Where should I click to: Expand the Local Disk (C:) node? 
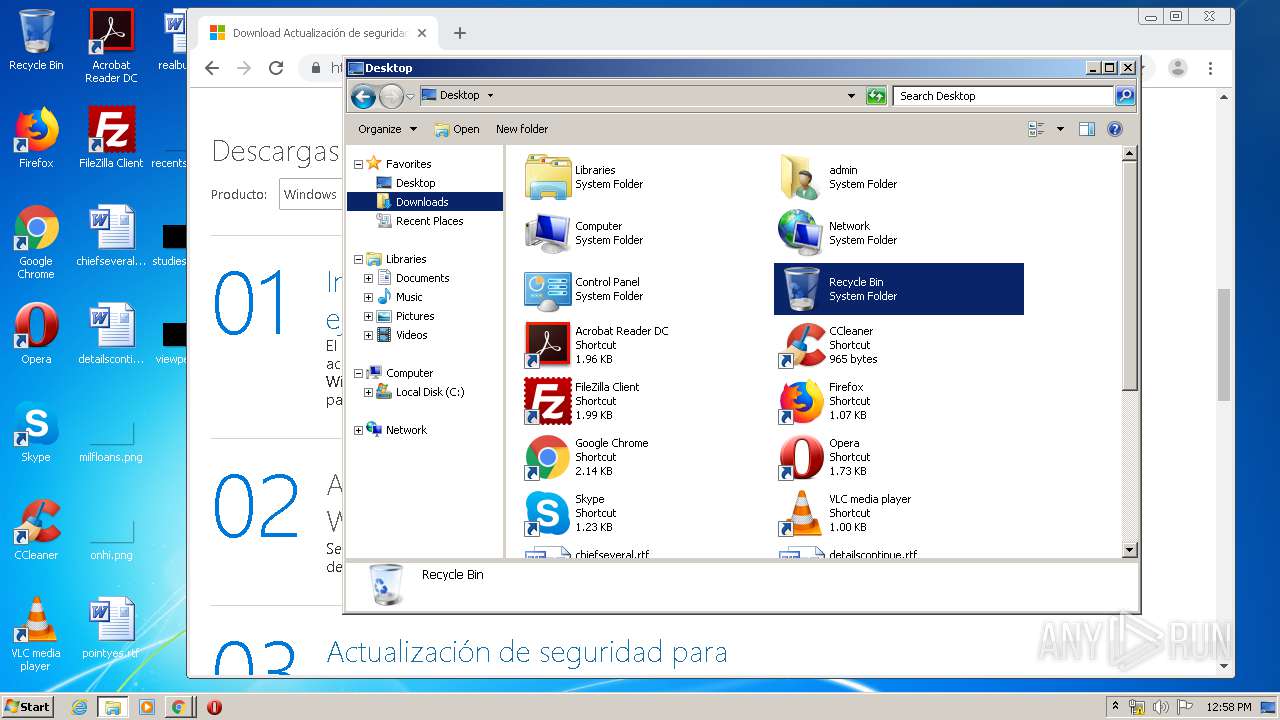pos(368,392)
